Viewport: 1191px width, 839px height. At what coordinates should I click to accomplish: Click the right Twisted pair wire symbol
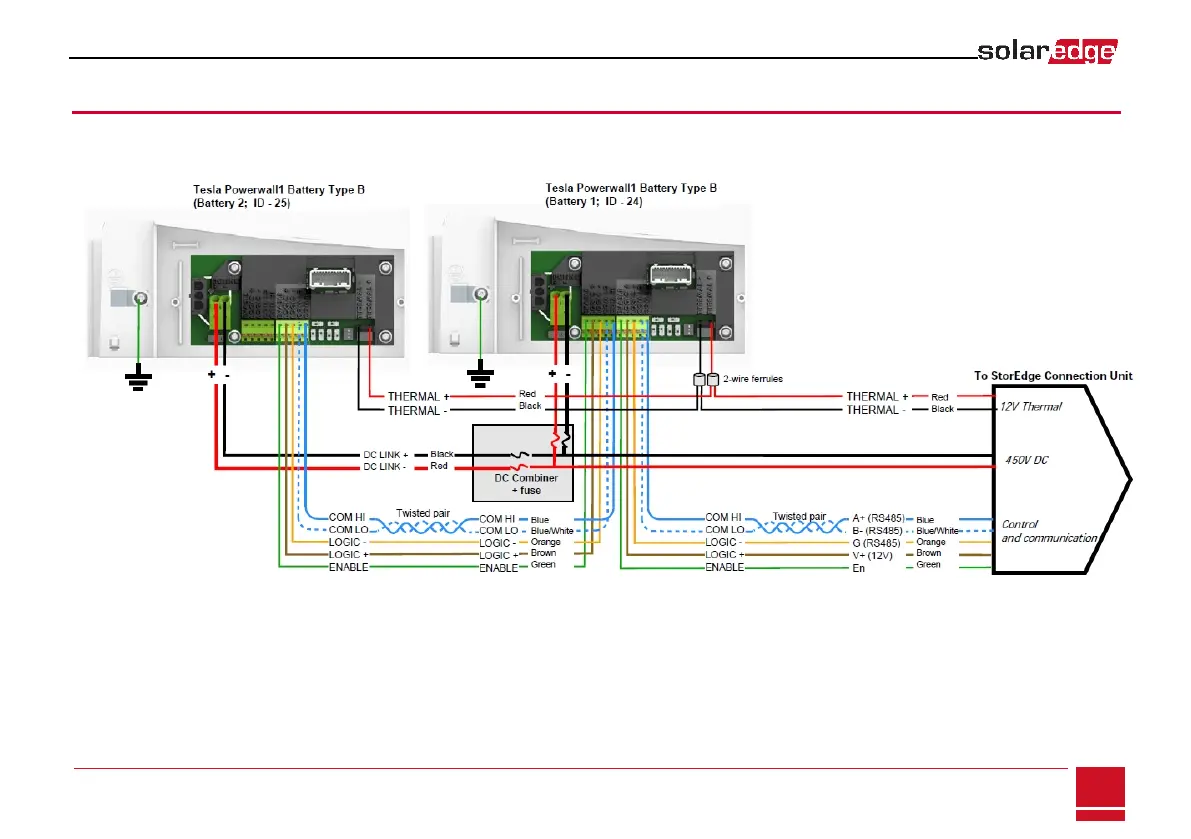tap(799, 526)
